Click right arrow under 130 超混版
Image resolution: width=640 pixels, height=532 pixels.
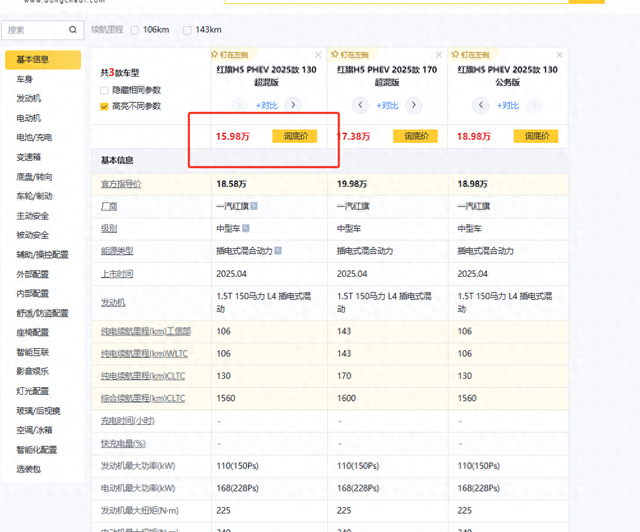293,105
